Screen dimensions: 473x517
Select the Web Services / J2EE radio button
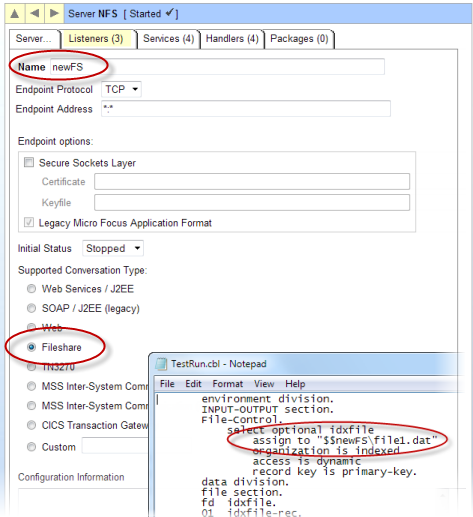pyautogui.click(x=31, y=289)
